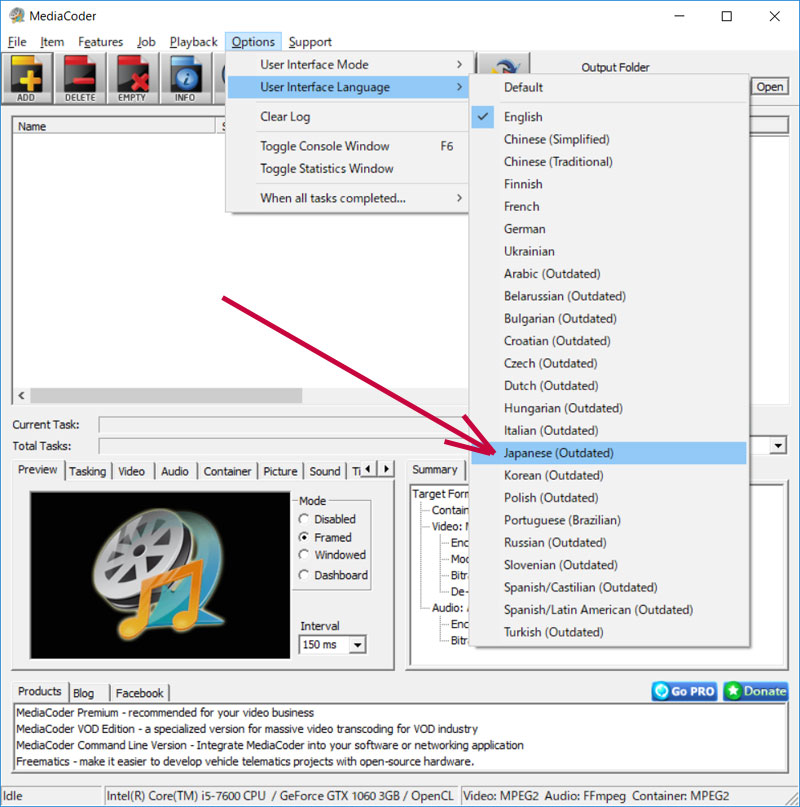
Task: Select Portuguese (Brazilian) language
Action: (x=608, y=520)
